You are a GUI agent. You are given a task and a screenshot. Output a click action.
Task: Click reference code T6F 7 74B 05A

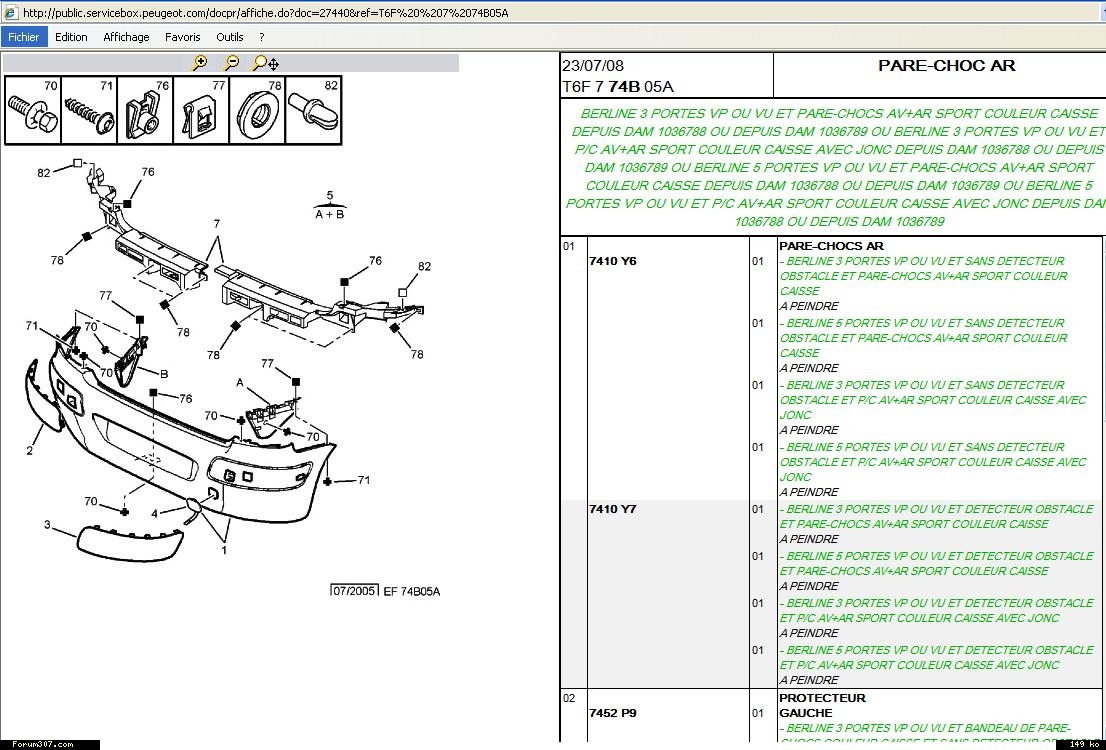point(617,87)
